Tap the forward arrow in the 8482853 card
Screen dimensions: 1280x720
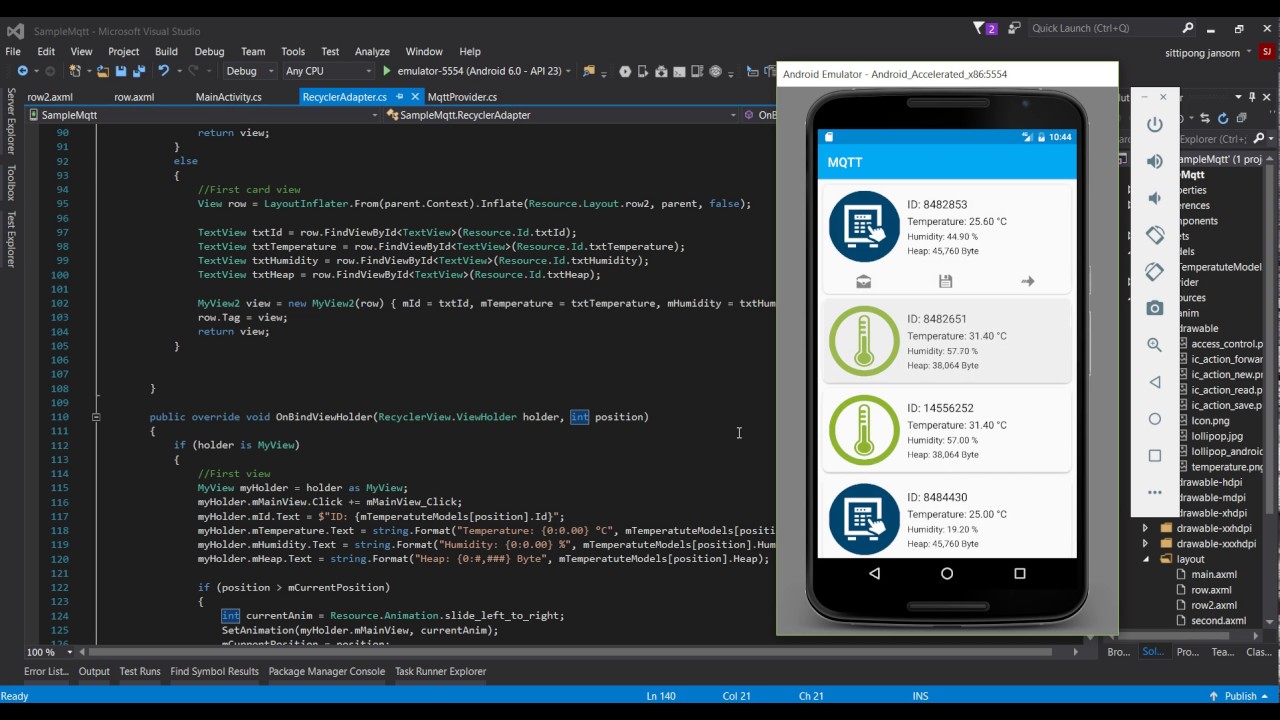[1028, 282]
